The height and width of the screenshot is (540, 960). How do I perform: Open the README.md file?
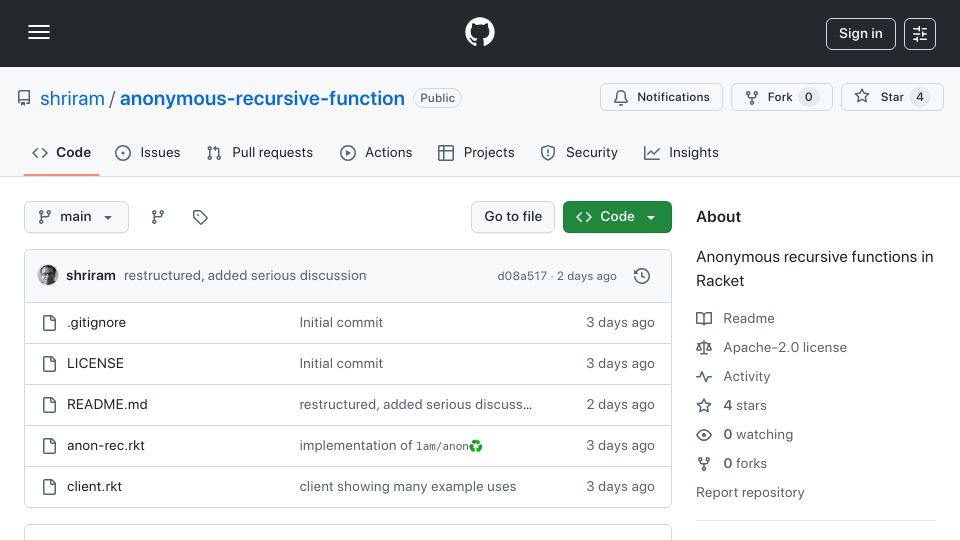point(107,405)
